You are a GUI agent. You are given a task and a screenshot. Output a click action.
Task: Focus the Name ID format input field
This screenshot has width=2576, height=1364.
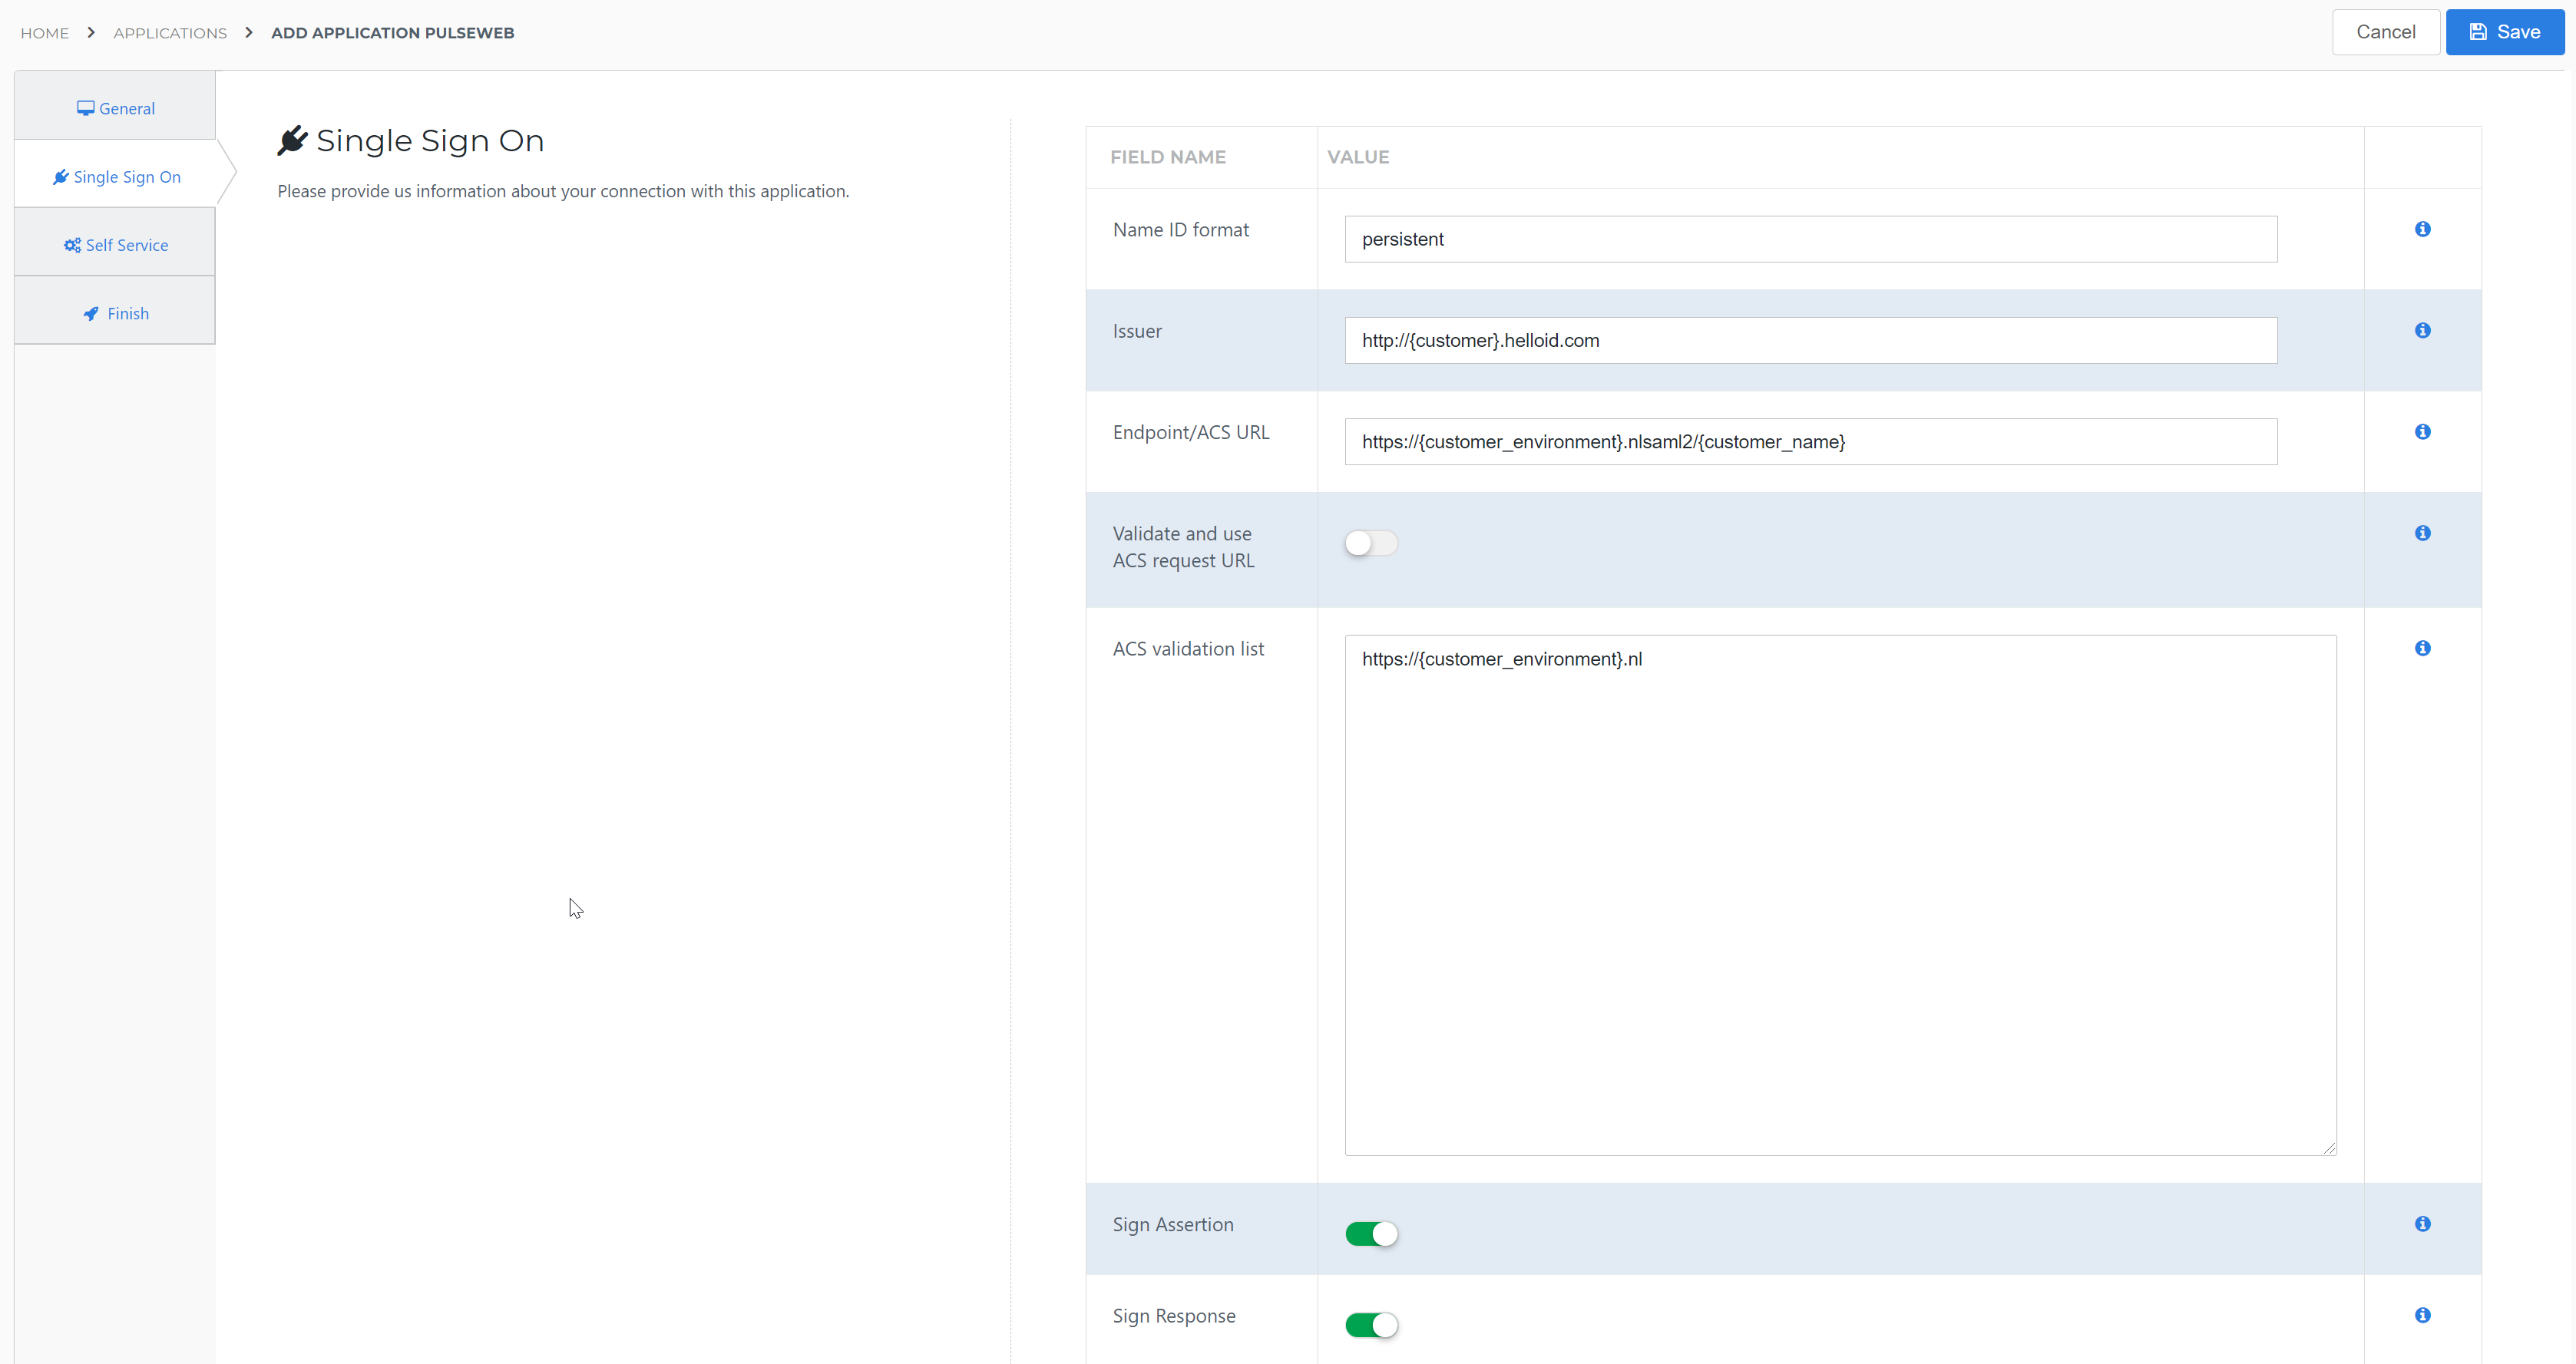point(1810,239)
